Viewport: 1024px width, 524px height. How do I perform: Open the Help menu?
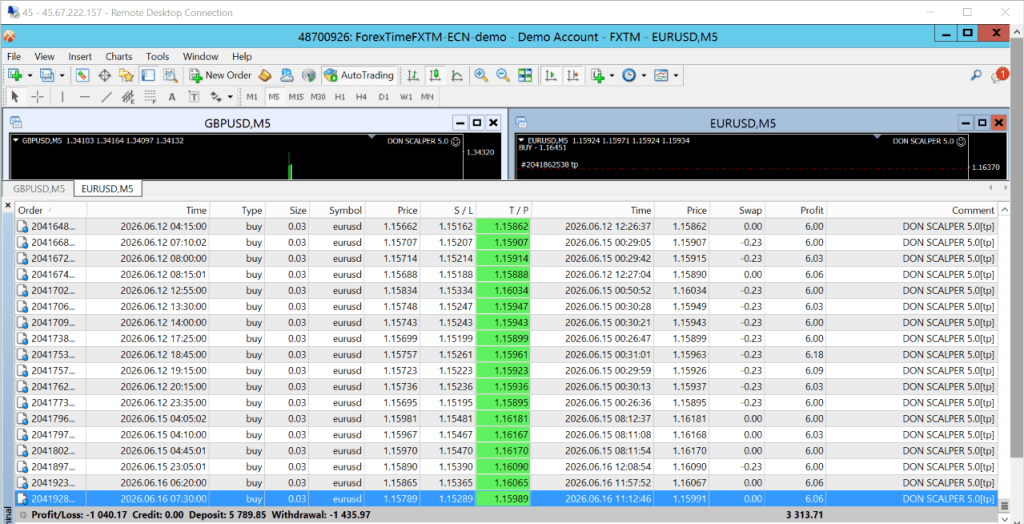click(242, 56)
